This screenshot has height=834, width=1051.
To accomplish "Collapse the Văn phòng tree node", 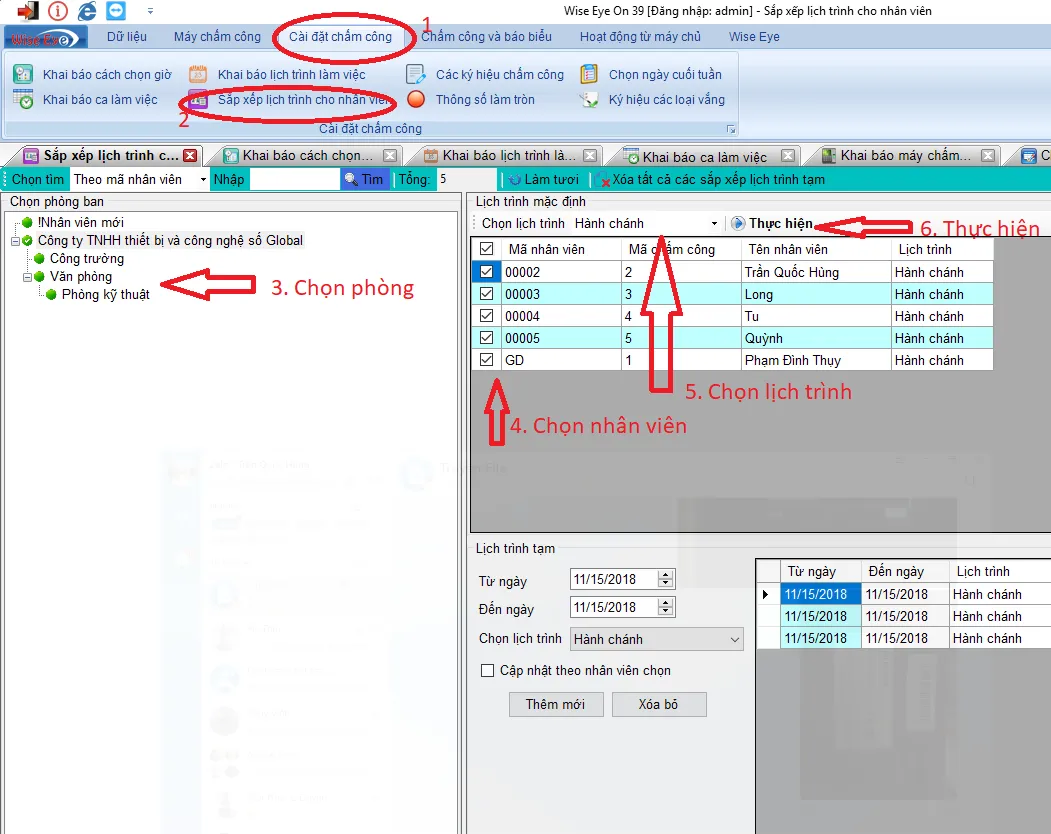I will pos(28,277).
